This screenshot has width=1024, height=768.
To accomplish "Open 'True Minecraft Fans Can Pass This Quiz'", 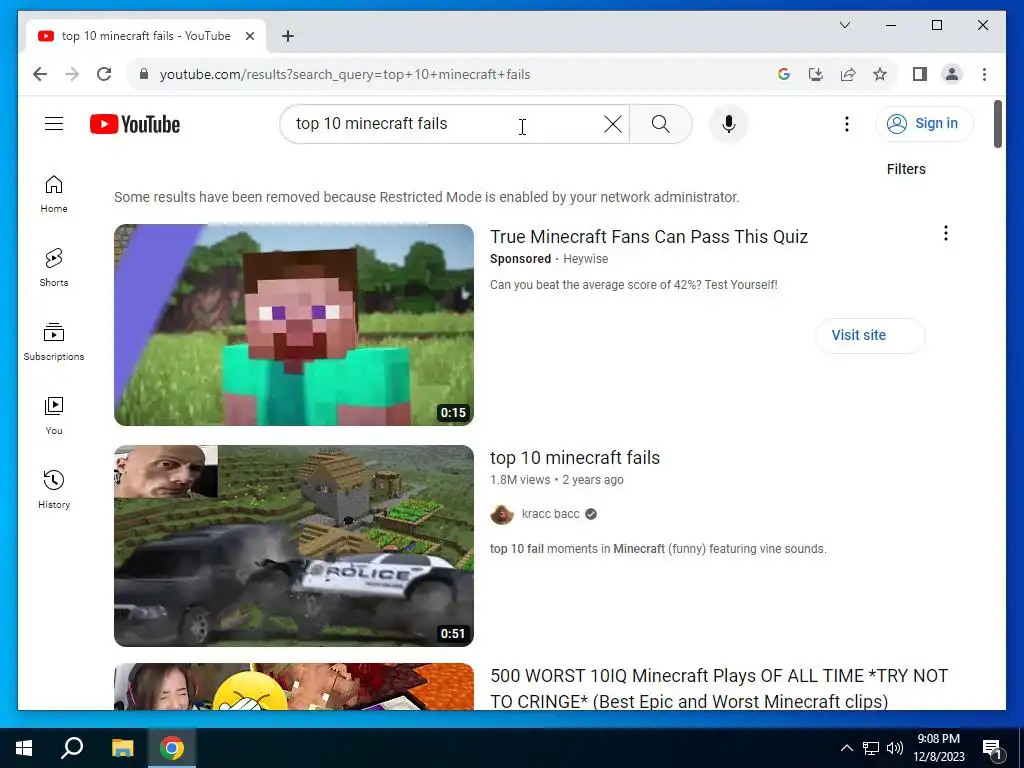I will (649, 236).
